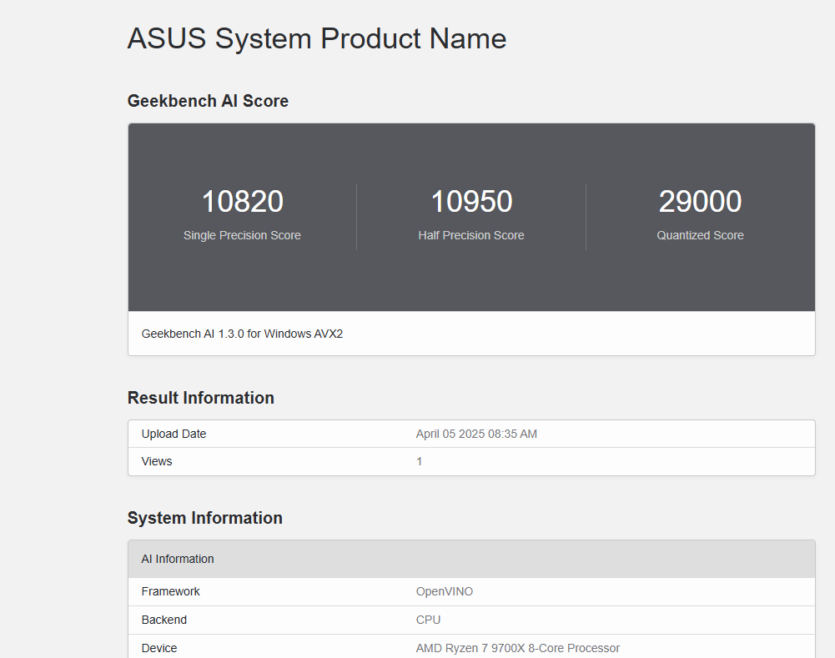Click the April 05 2025 08:35 AM value
Screen dimensions: 835x658
(477, 434)
